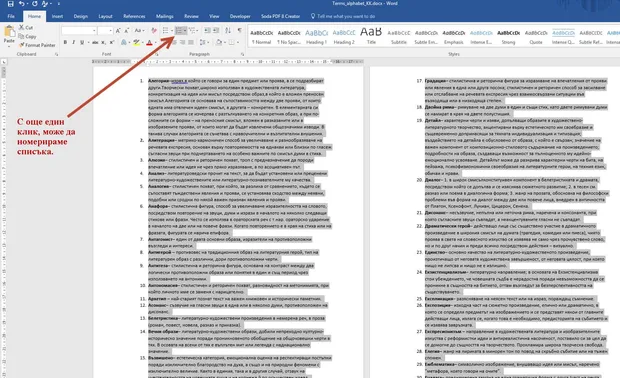
Task: Open the font name combo box
Action: tap(79, 30)
